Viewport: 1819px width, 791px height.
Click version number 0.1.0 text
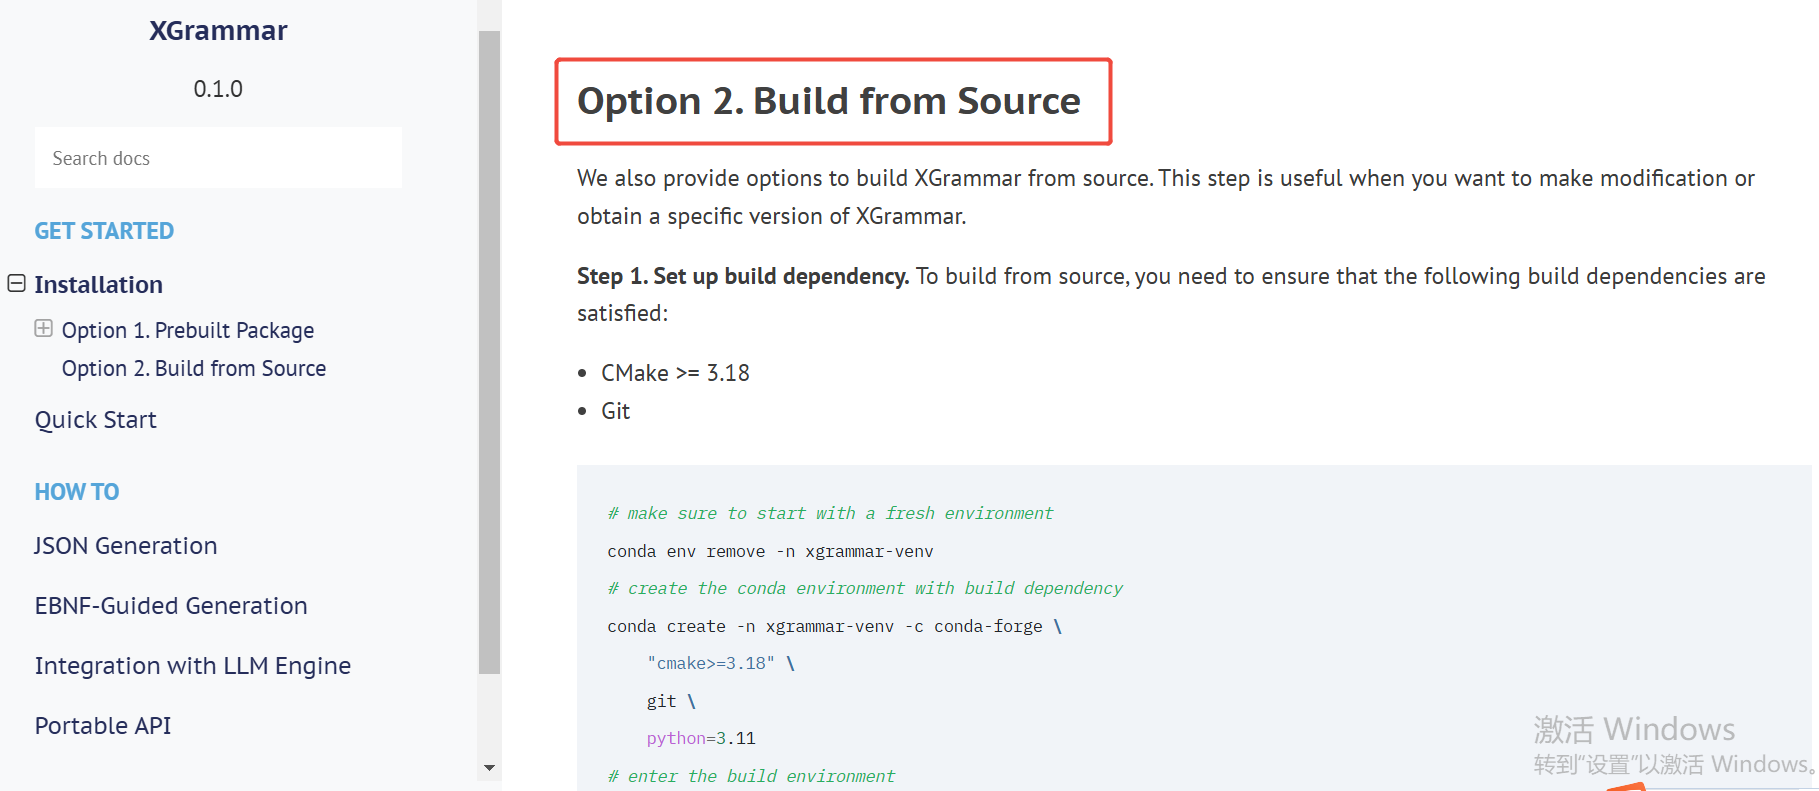[218, 89]
